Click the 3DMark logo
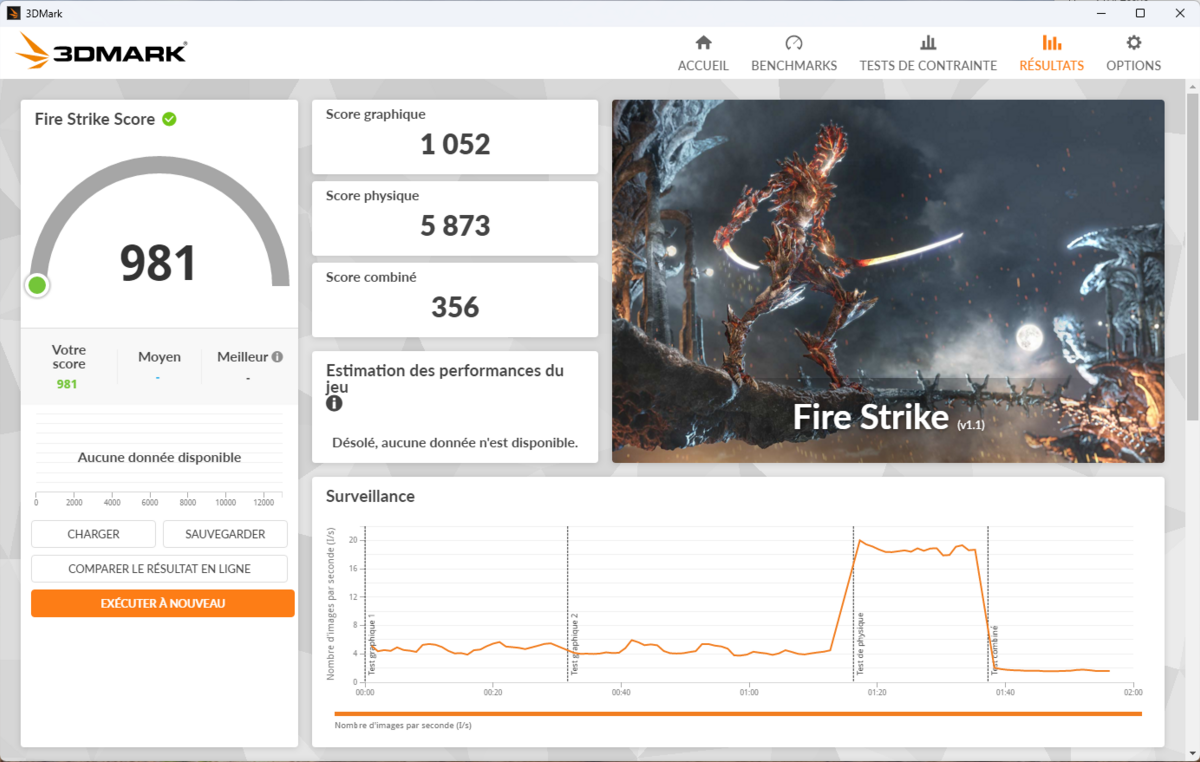Image resolution: width=1200 pixels, height=762 pixels. tap(102, 52)
